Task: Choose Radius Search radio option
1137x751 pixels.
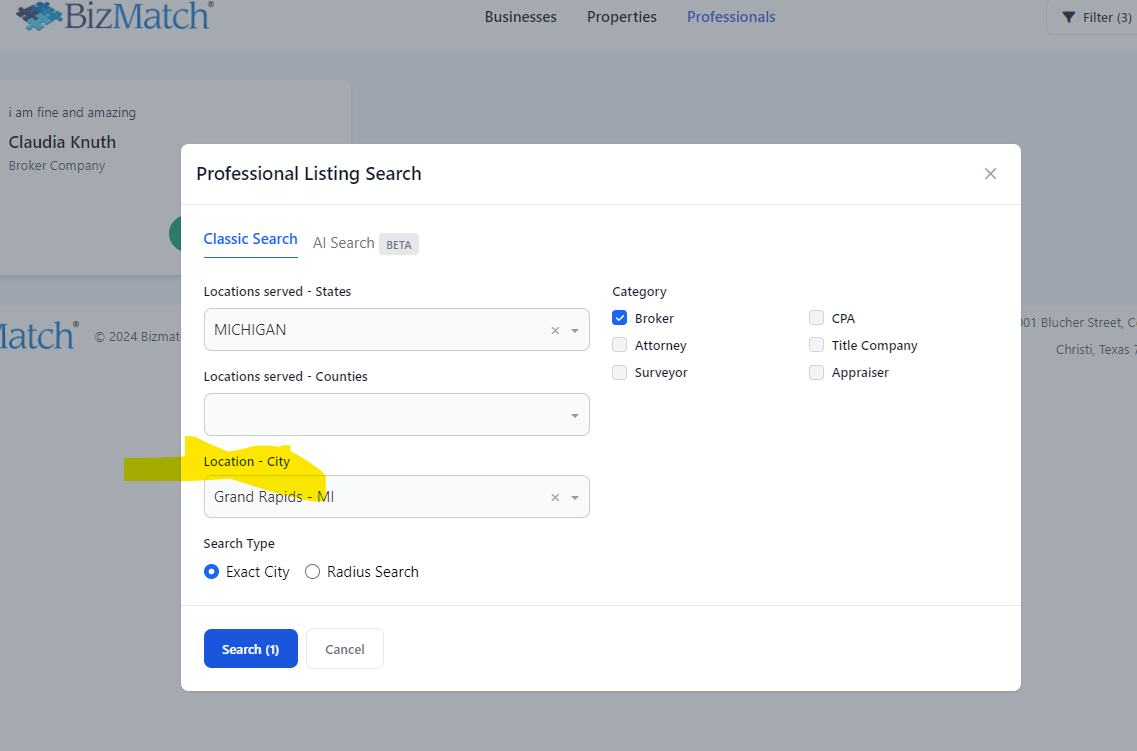Action: 312,572
